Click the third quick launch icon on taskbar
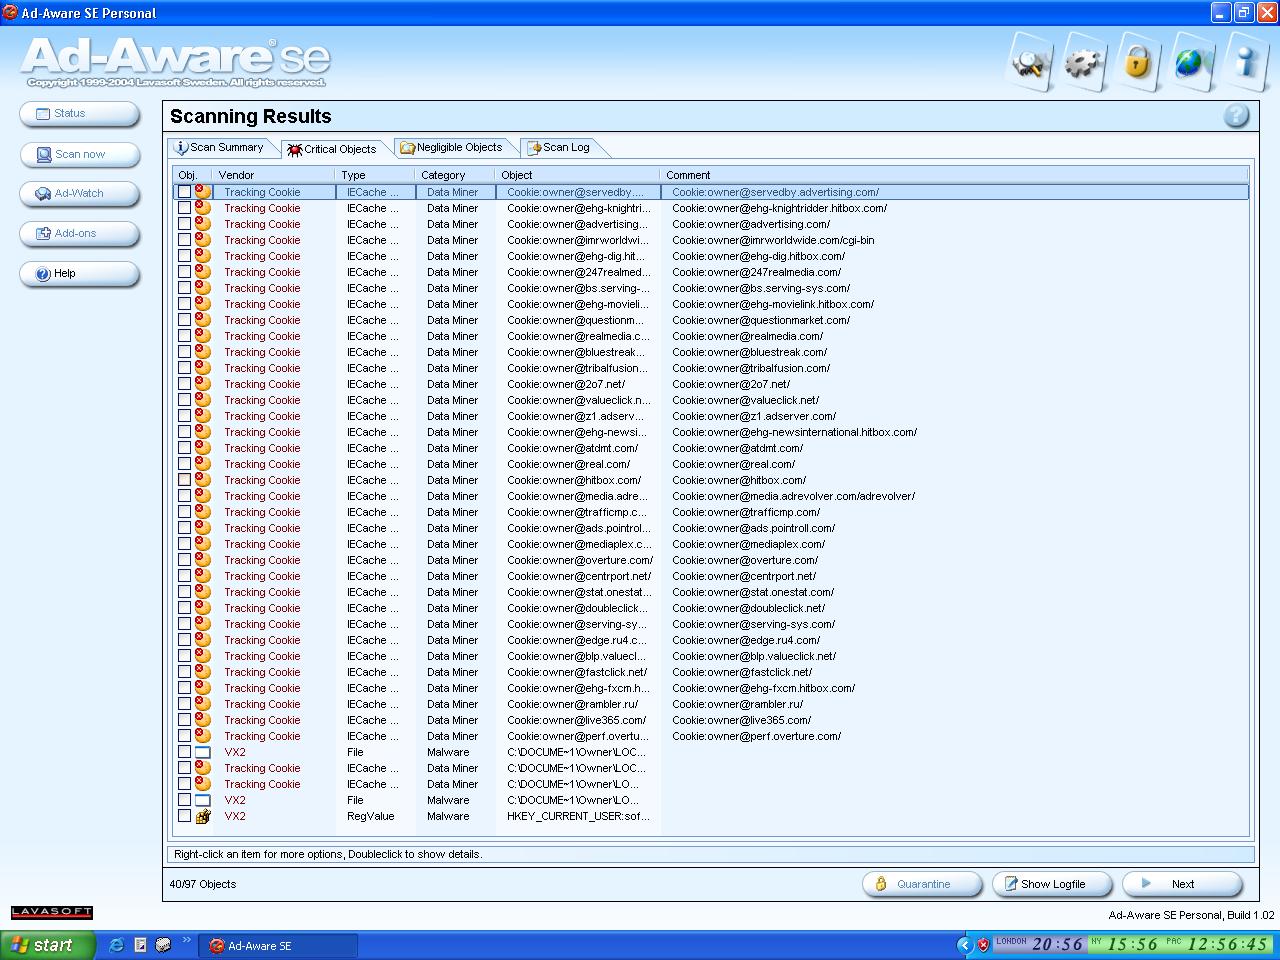 point(163,945)
